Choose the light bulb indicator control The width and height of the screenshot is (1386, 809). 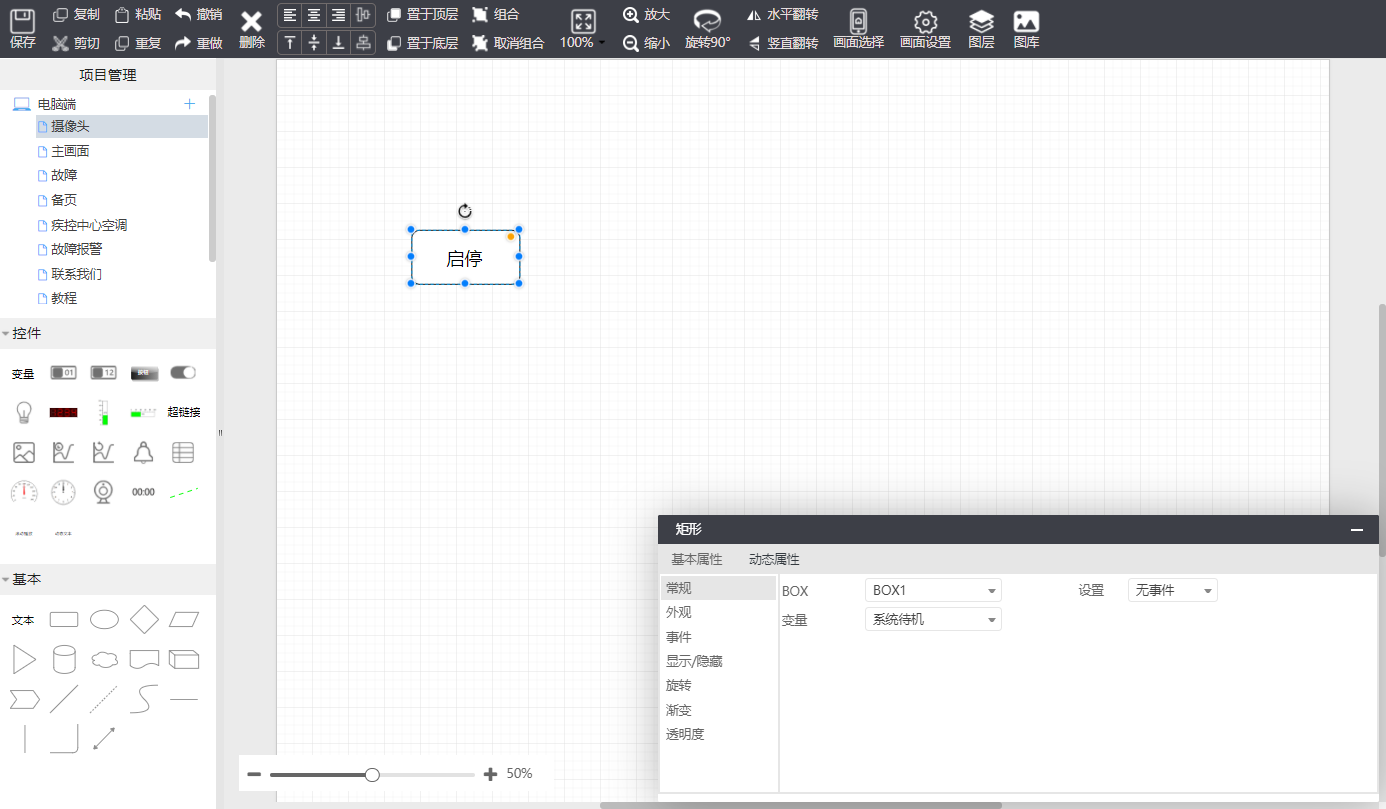coord(23,412)
